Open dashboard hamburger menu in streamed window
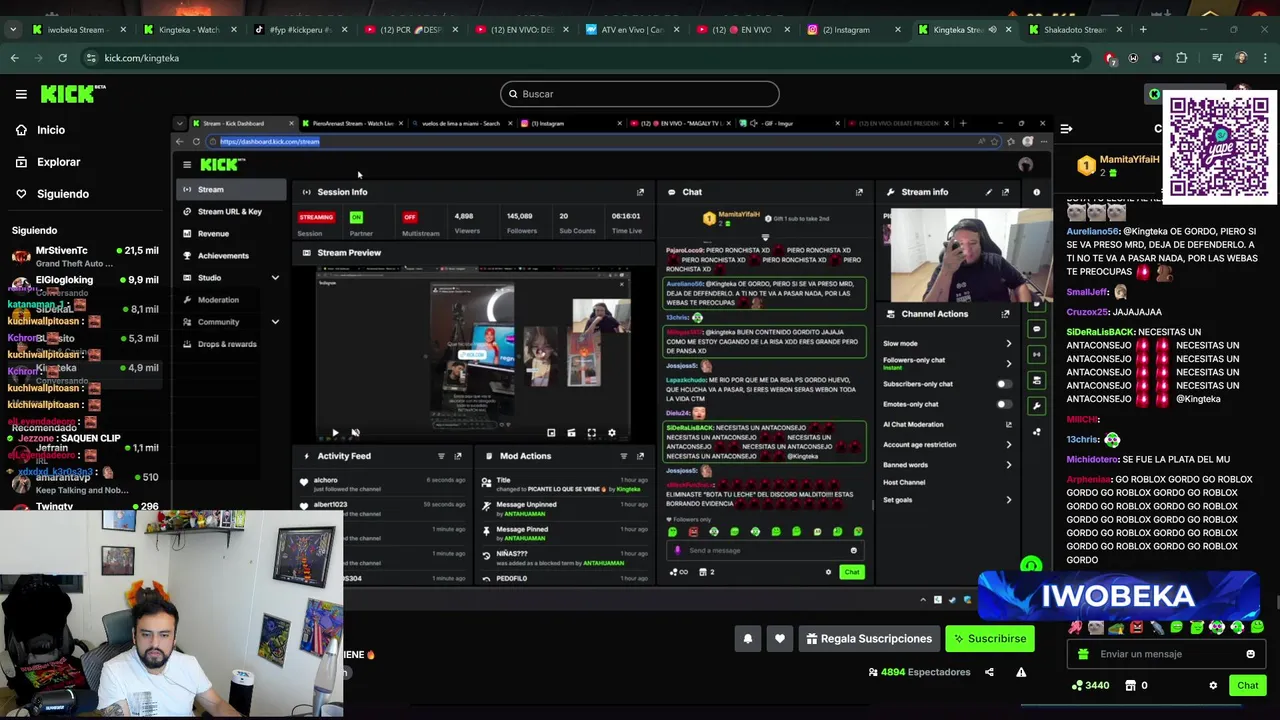The height and width of the screenshot is (720, 1280). tap(187, 164)
